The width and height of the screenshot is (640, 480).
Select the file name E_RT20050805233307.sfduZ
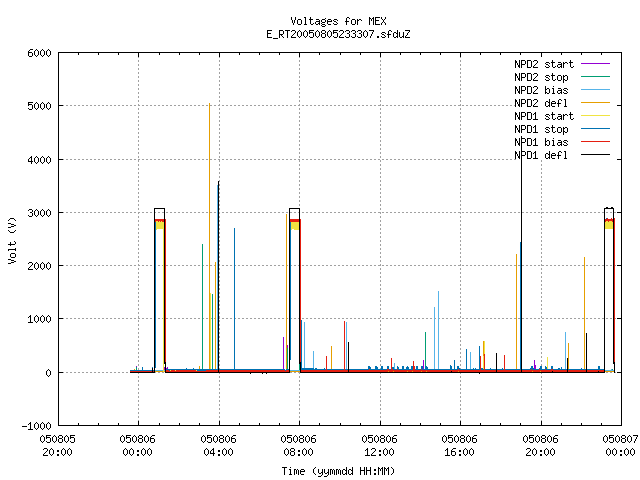[338, 34]
